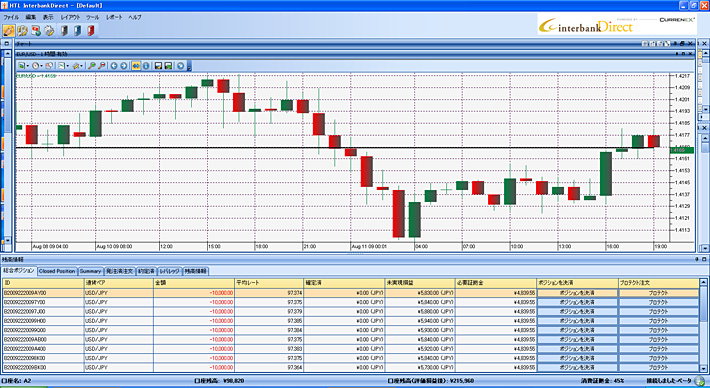Open the ヘルプ menu
The height and width of the screenshot is (388, 710).
(x=134, y=17)
